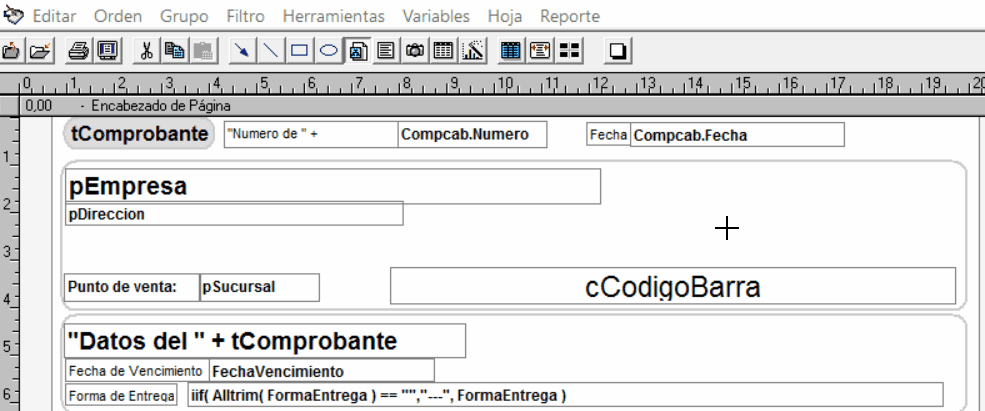Click the selected document picture tool
Image resolution: width=985 pixels, height=411 pixels.
[357, 50]
